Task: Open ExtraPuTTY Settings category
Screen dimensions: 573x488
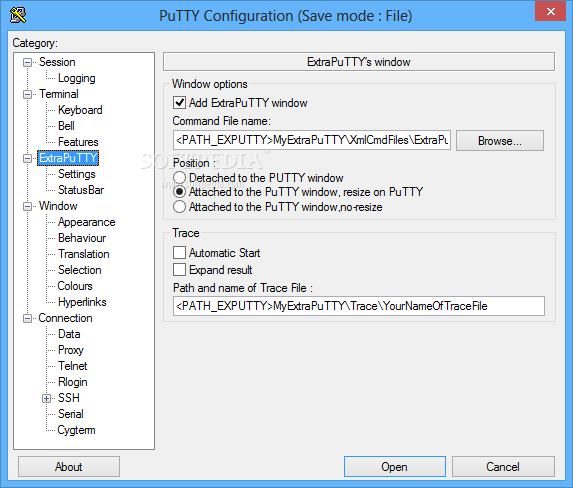Action: click(x=76, y=174)
